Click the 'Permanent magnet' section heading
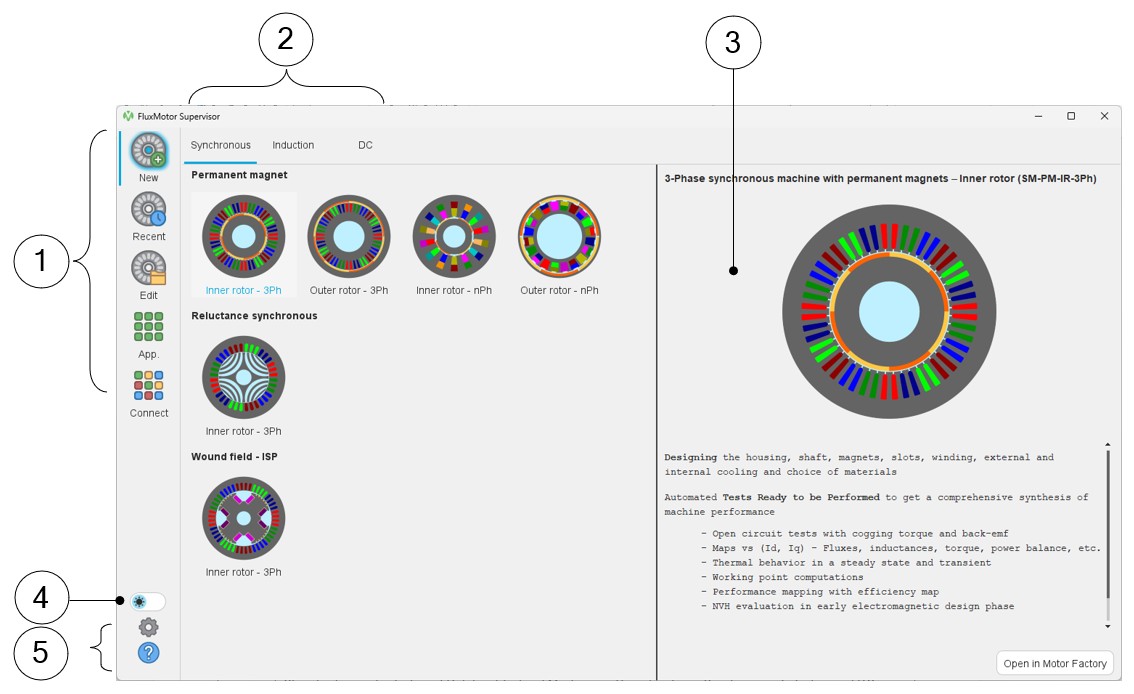Screen dimensions: 1134x694 (239, 175)
